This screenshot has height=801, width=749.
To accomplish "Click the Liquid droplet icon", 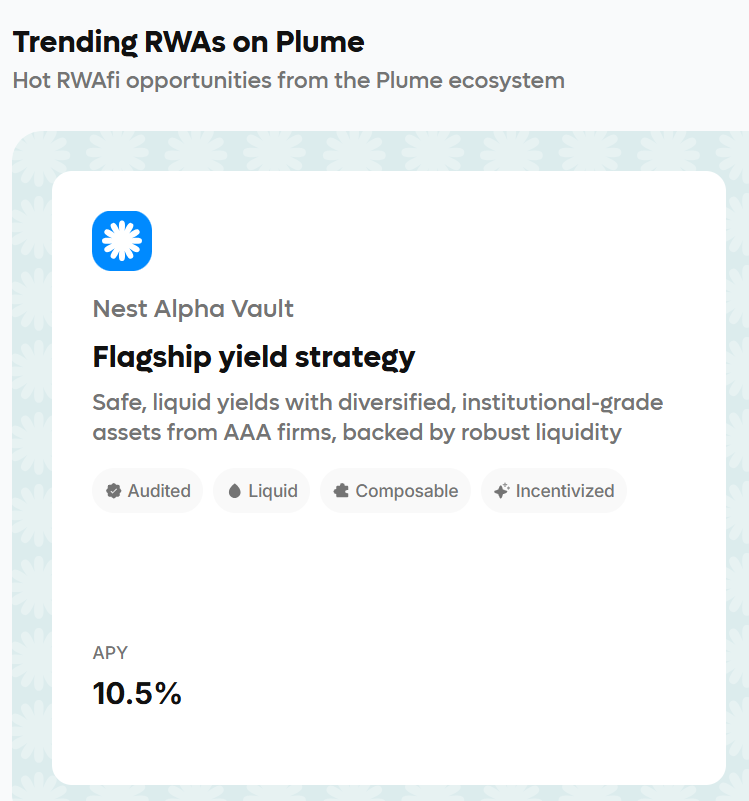I will click(x=235, y=491).
